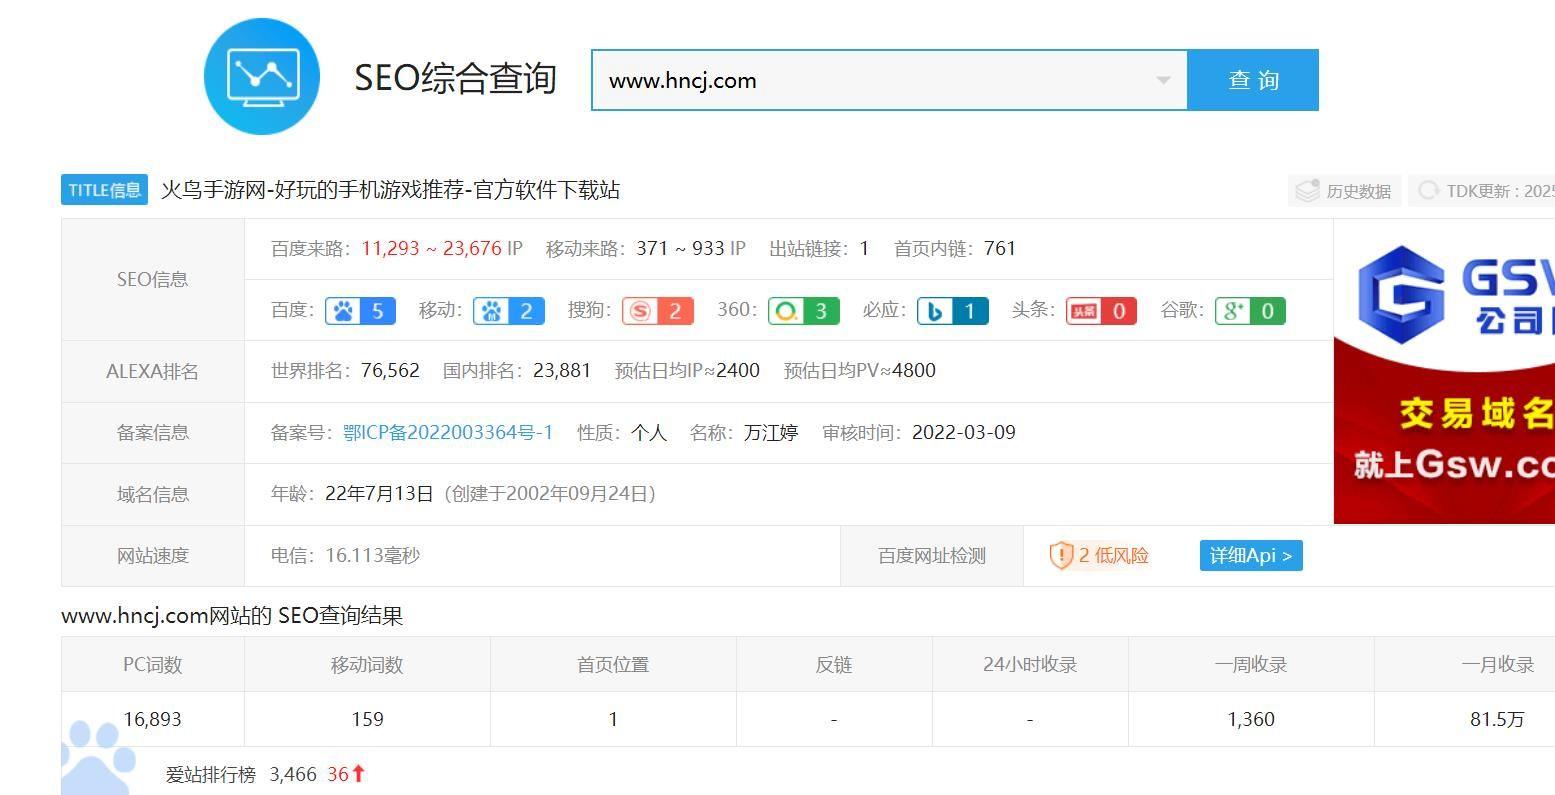
Task: Click the 审核时间 2022-03-09 value
Action: coord(964,433)
